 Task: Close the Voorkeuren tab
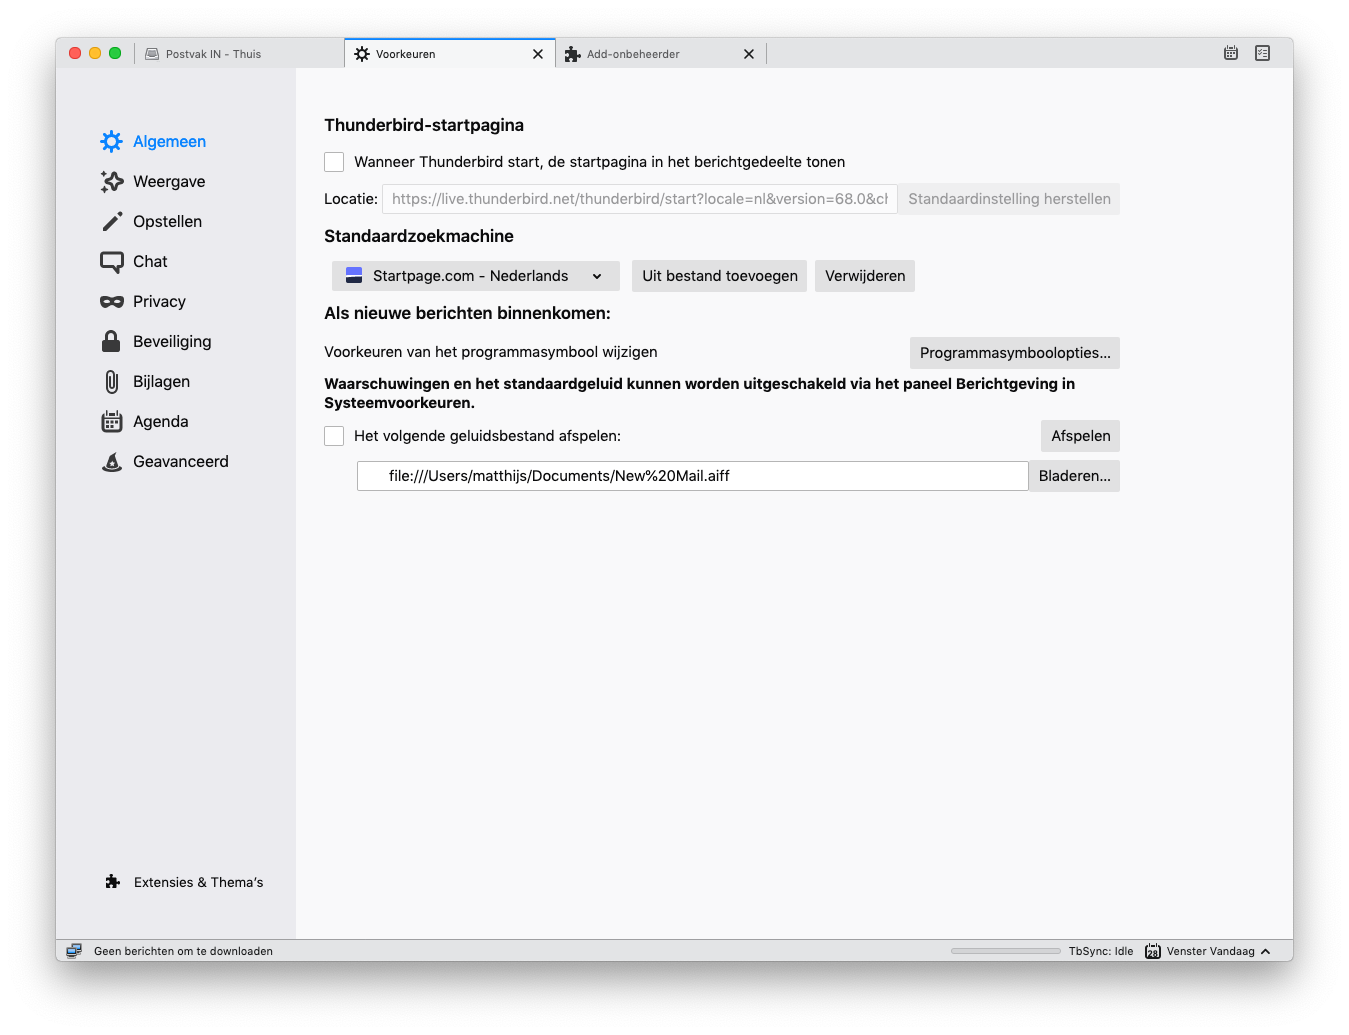coord(538,54)
